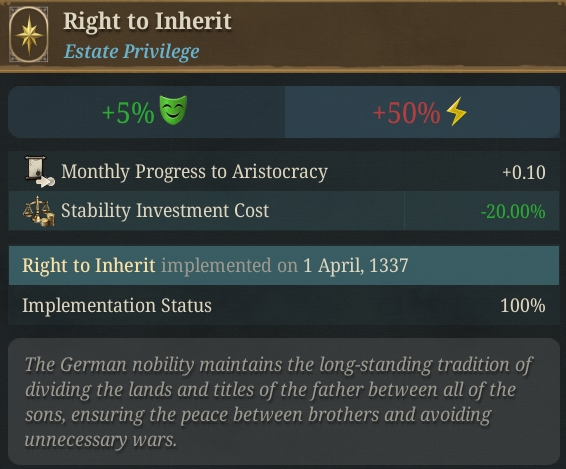Image resolution: width=566 pixels, height=469 pixels.
Task: Click the scroll icon beside Monthly Progress to Aristocracy
Action: [39, 171]
